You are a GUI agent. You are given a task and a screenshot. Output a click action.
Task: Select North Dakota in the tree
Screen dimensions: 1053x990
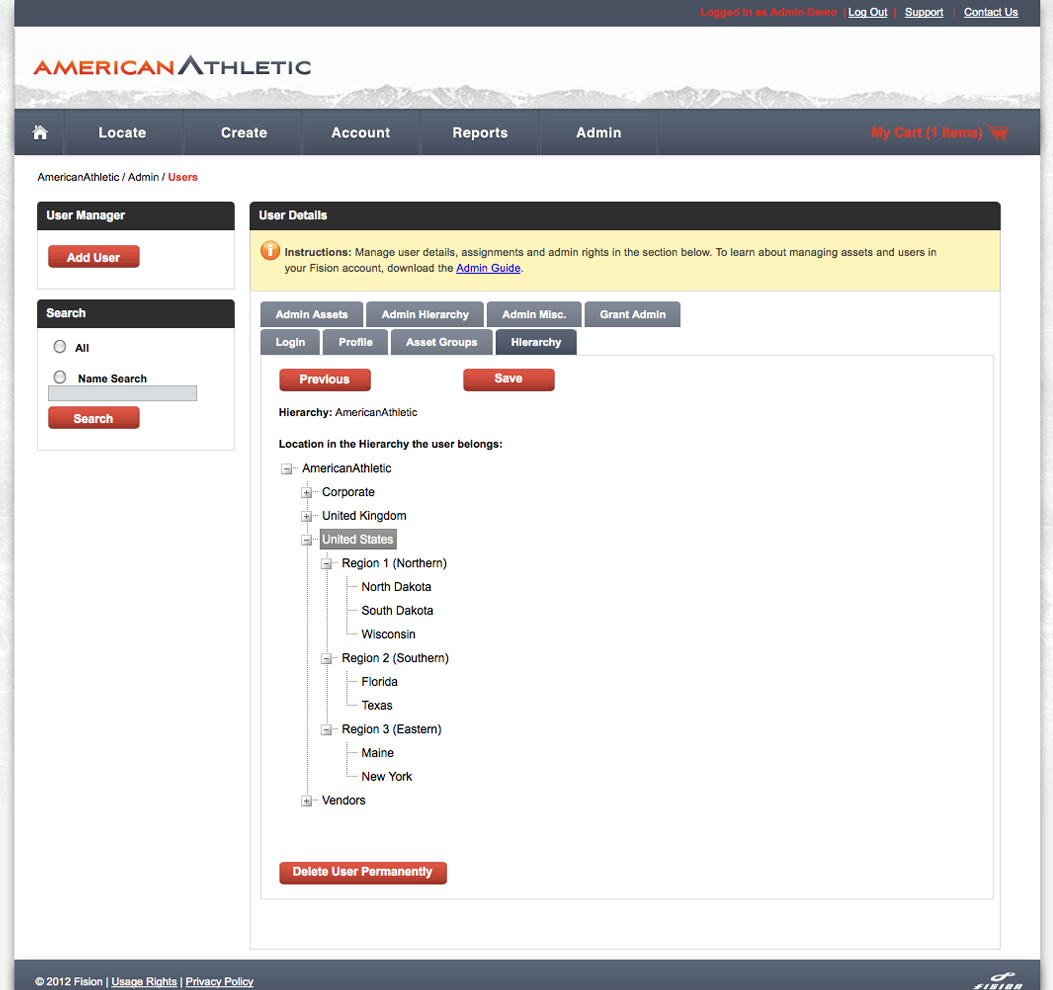tap(396, 587)
